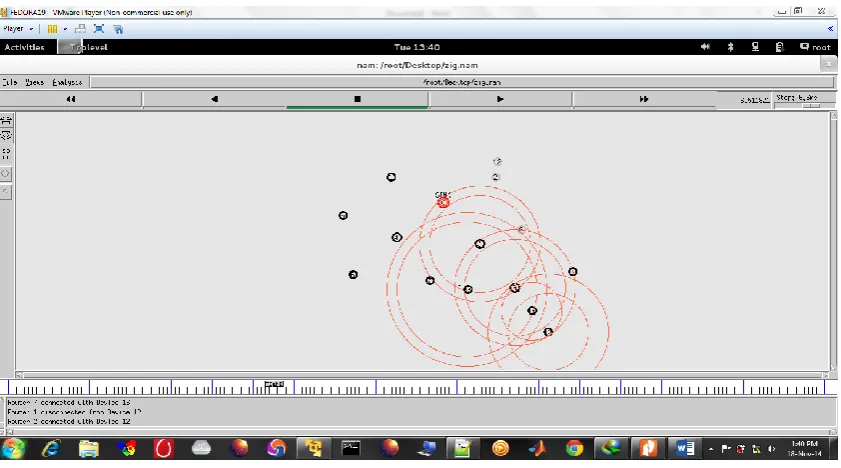Click the play backward button
This screenshot has width=841, height=468.
click(x=214, y=99)
